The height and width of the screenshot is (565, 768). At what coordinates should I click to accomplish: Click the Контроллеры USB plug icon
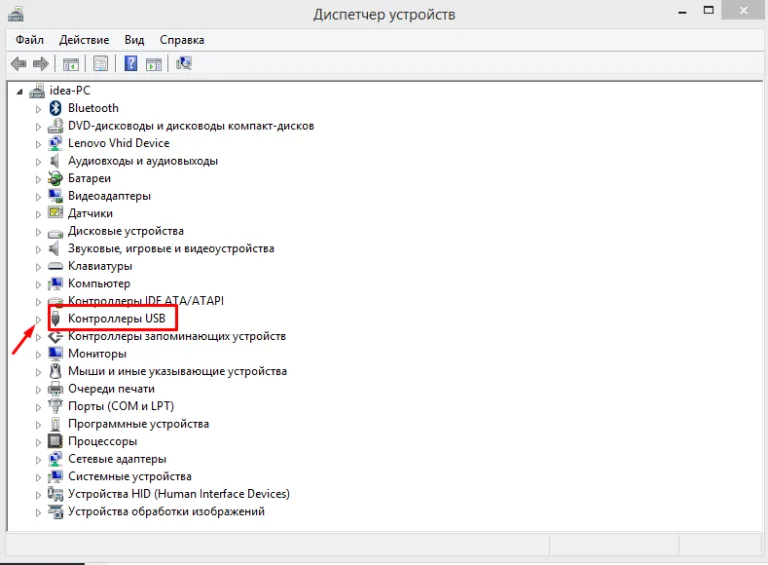(x=56, y=319)
